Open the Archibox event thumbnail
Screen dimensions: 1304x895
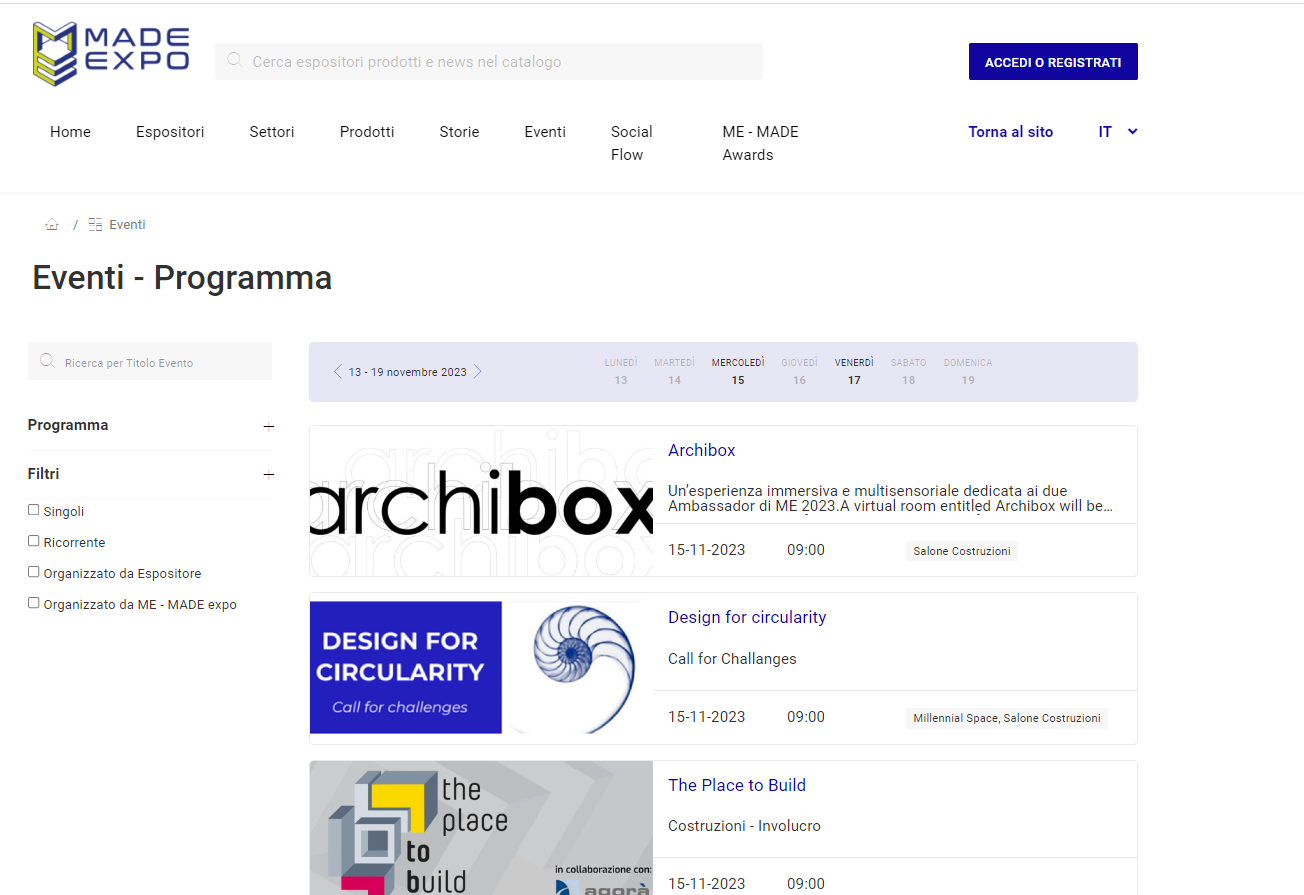(481, 501)
